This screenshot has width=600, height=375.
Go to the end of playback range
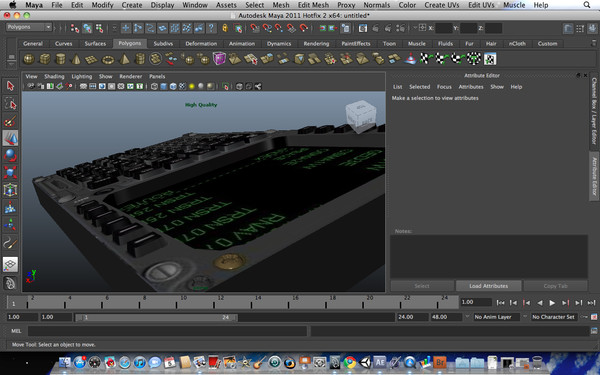click(591, 303)
